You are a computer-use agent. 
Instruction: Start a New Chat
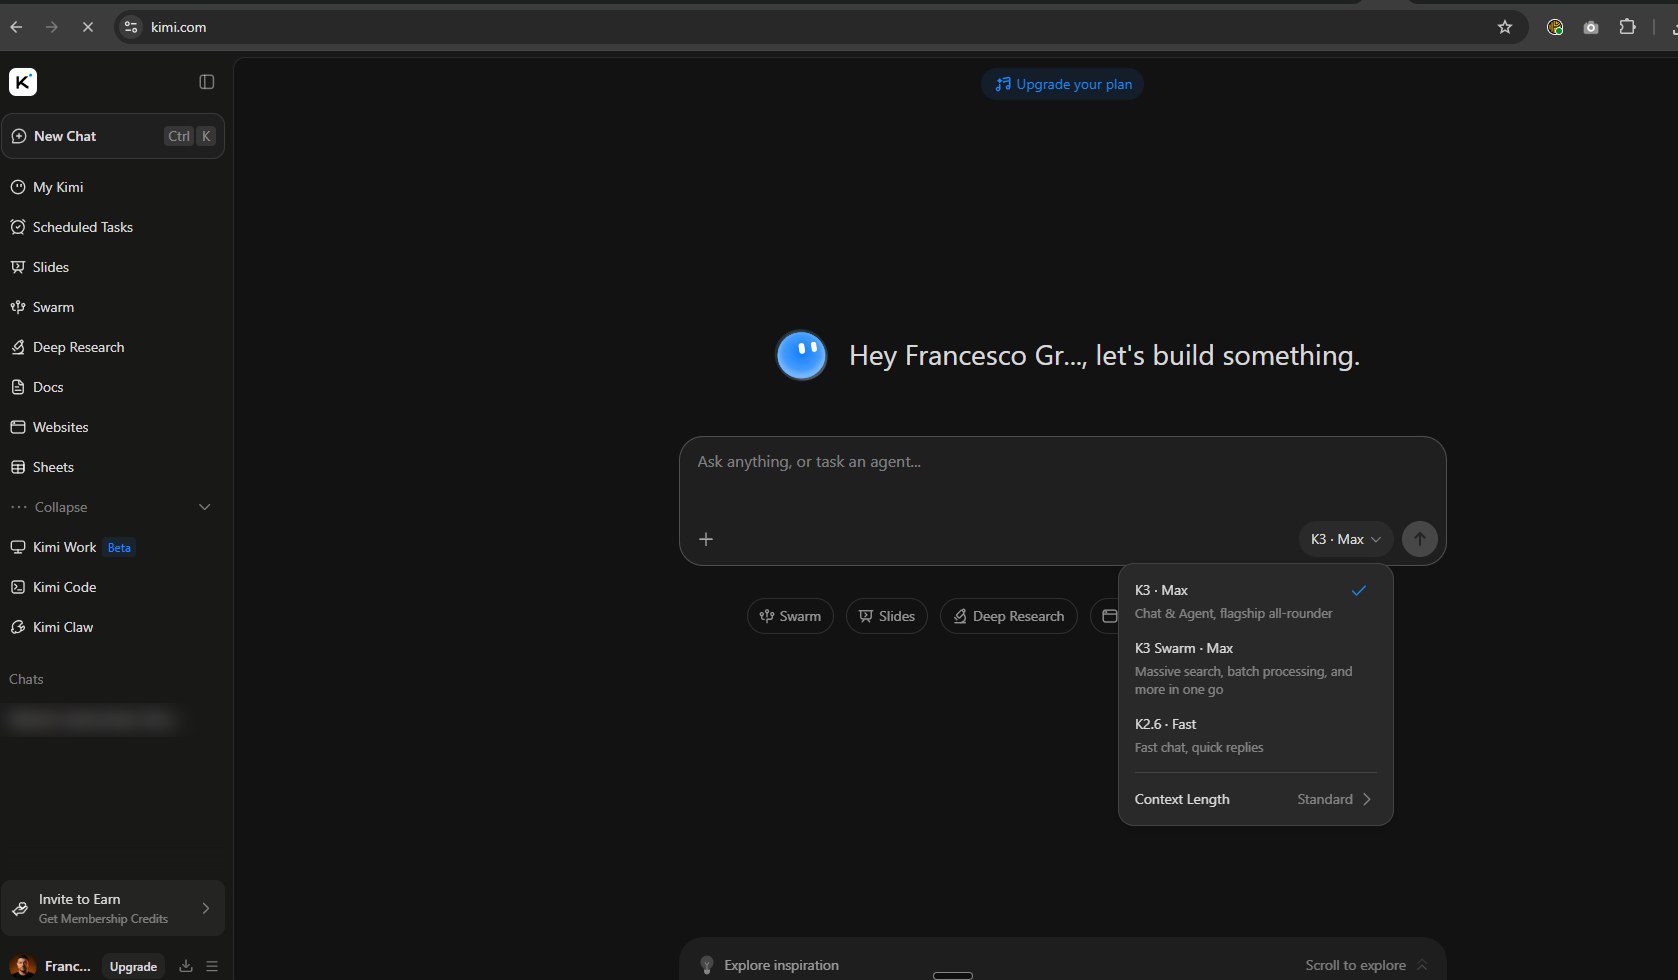(112, 136)
